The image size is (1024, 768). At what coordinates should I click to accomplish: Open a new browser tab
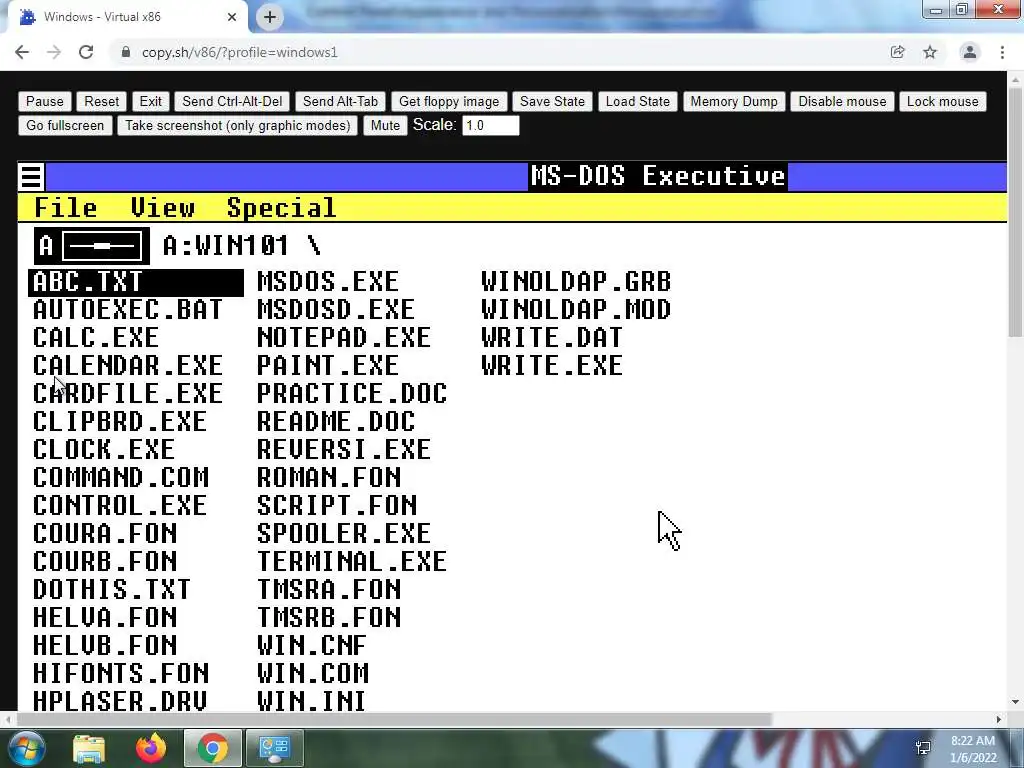click(x=270, y=17)
